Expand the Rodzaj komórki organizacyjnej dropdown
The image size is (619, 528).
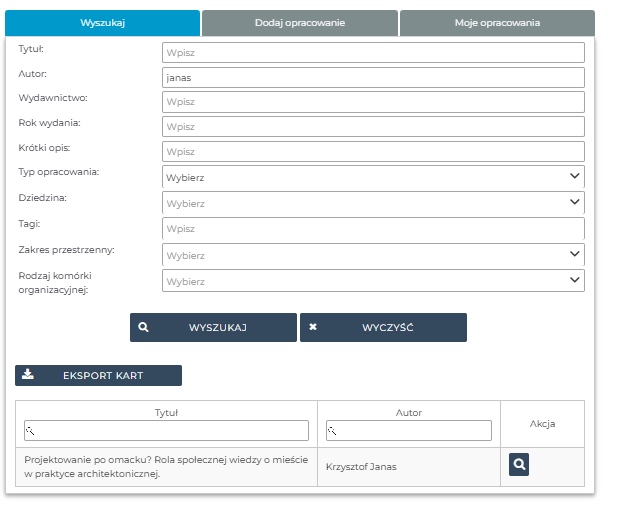[372, 281]
